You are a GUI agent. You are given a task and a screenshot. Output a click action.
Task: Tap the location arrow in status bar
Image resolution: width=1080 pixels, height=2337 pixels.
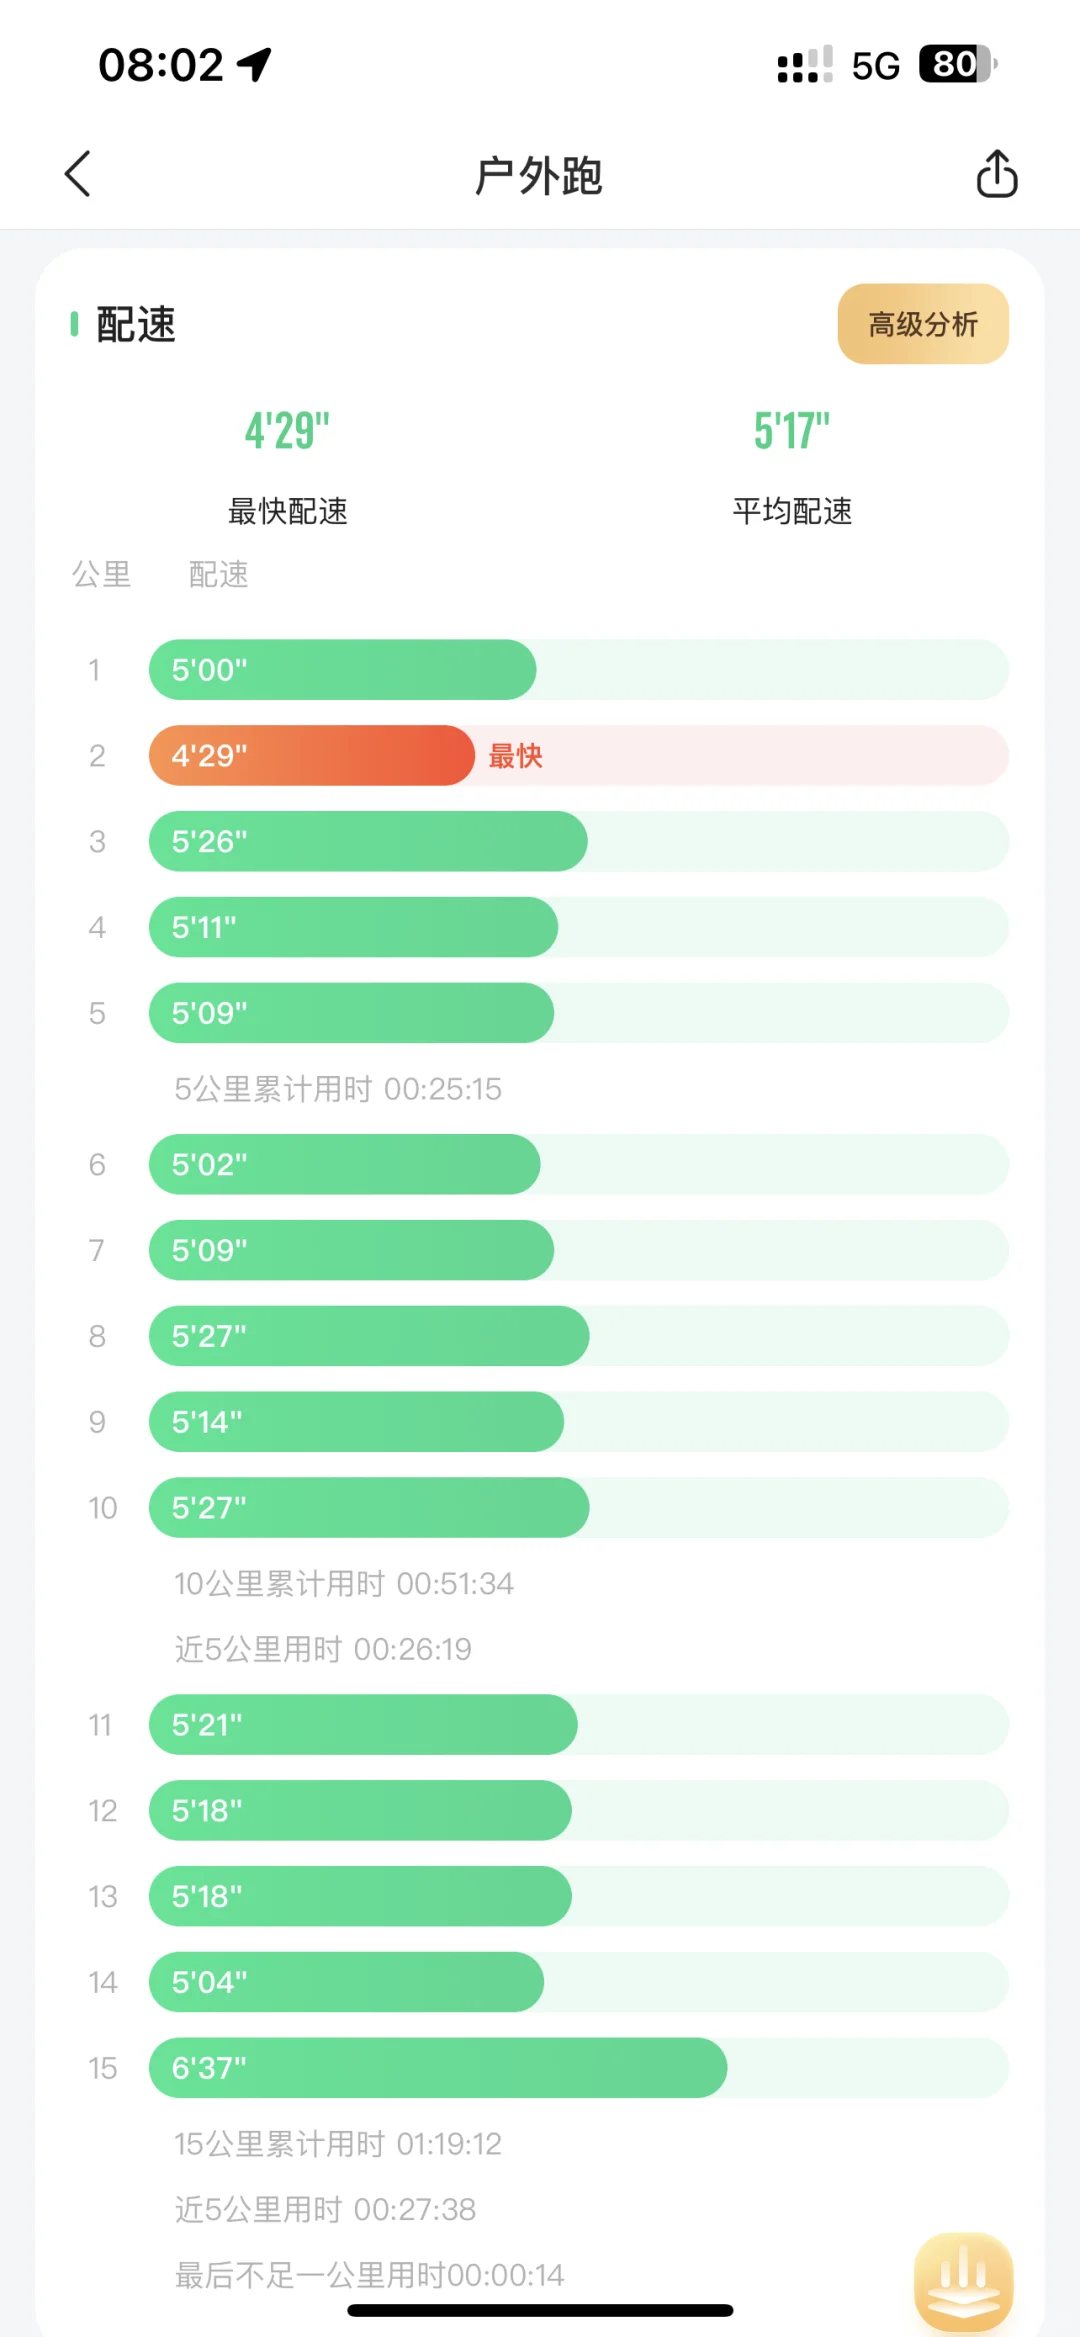[x=254, y=65]
